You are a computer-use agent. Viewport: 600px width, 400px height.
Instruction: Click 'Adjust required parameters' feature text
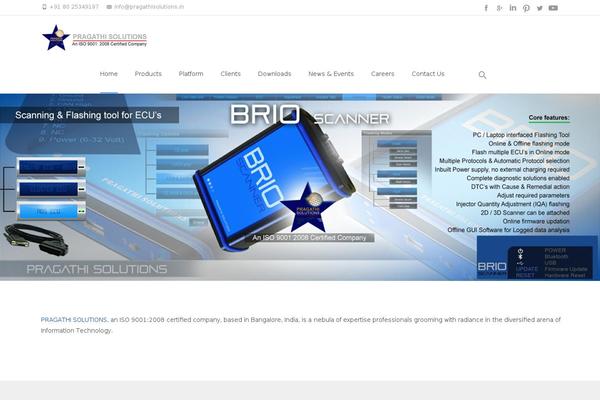tap(533, 195)
